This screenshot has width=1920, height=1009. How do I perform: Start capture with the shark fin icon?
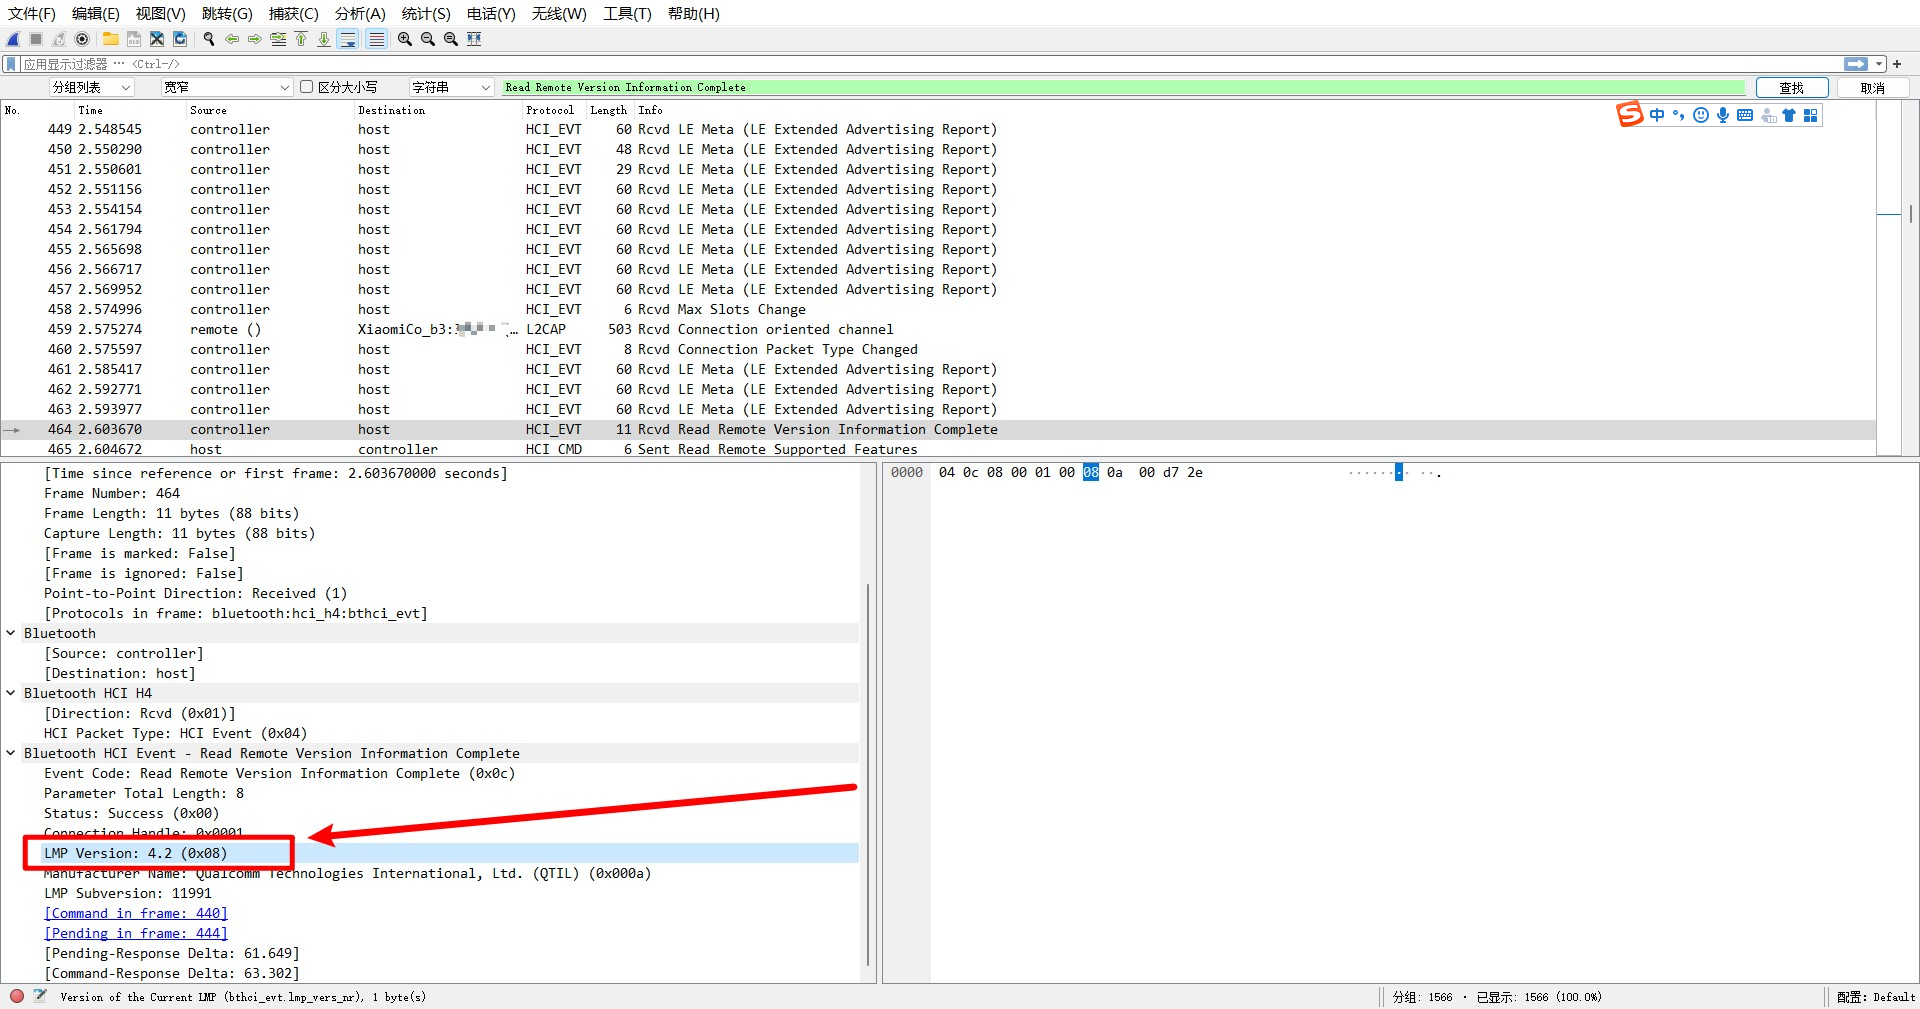(x=13, y=39)
